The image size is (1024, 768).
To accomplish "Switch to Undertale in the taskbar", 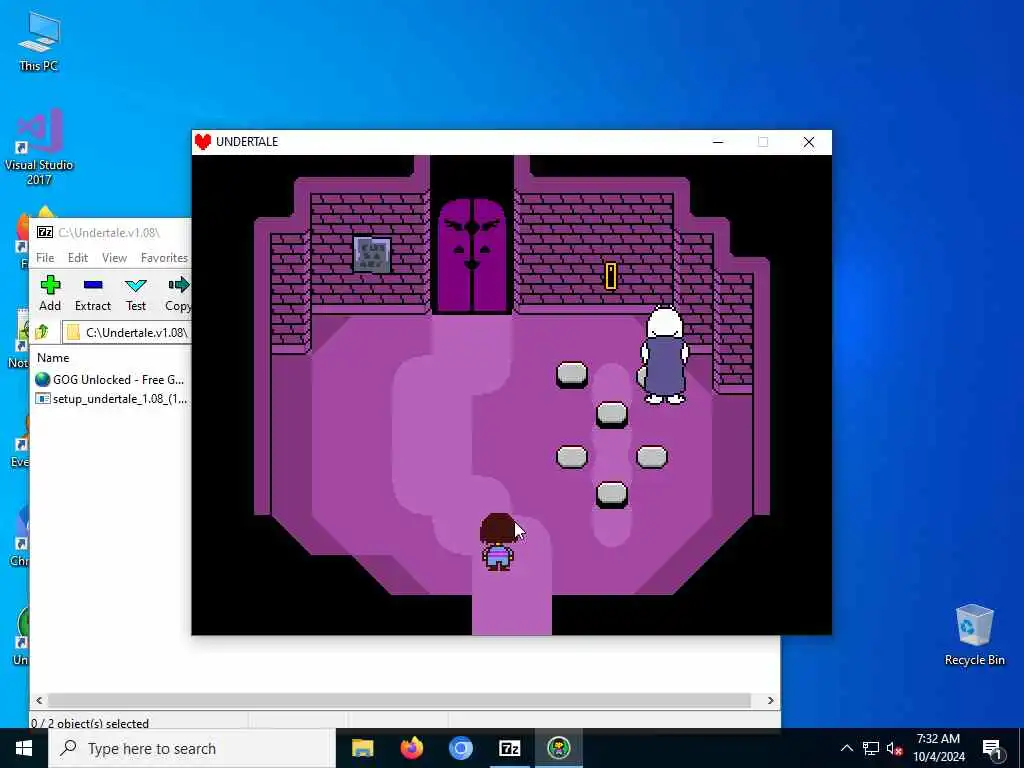I will 558,748.
